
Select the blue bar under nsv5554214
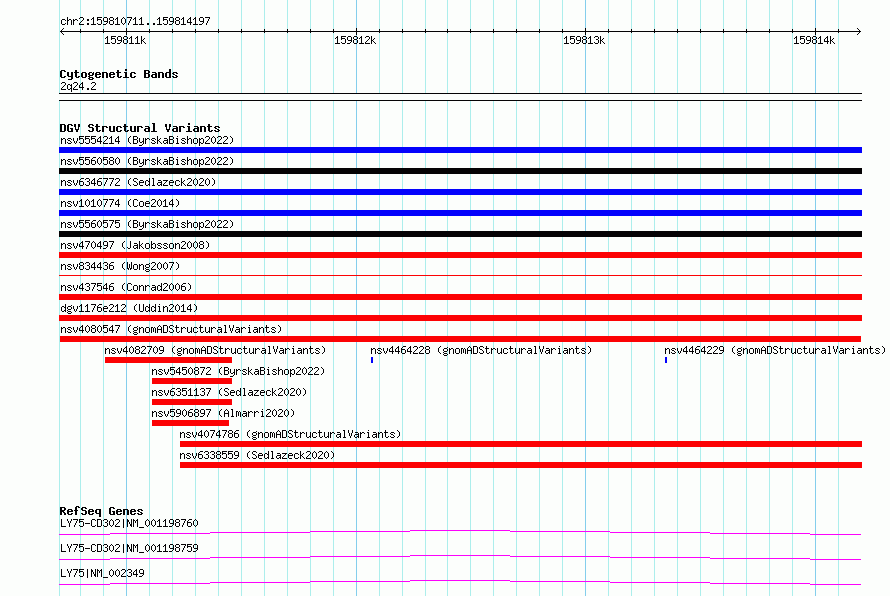pos(460,150)
